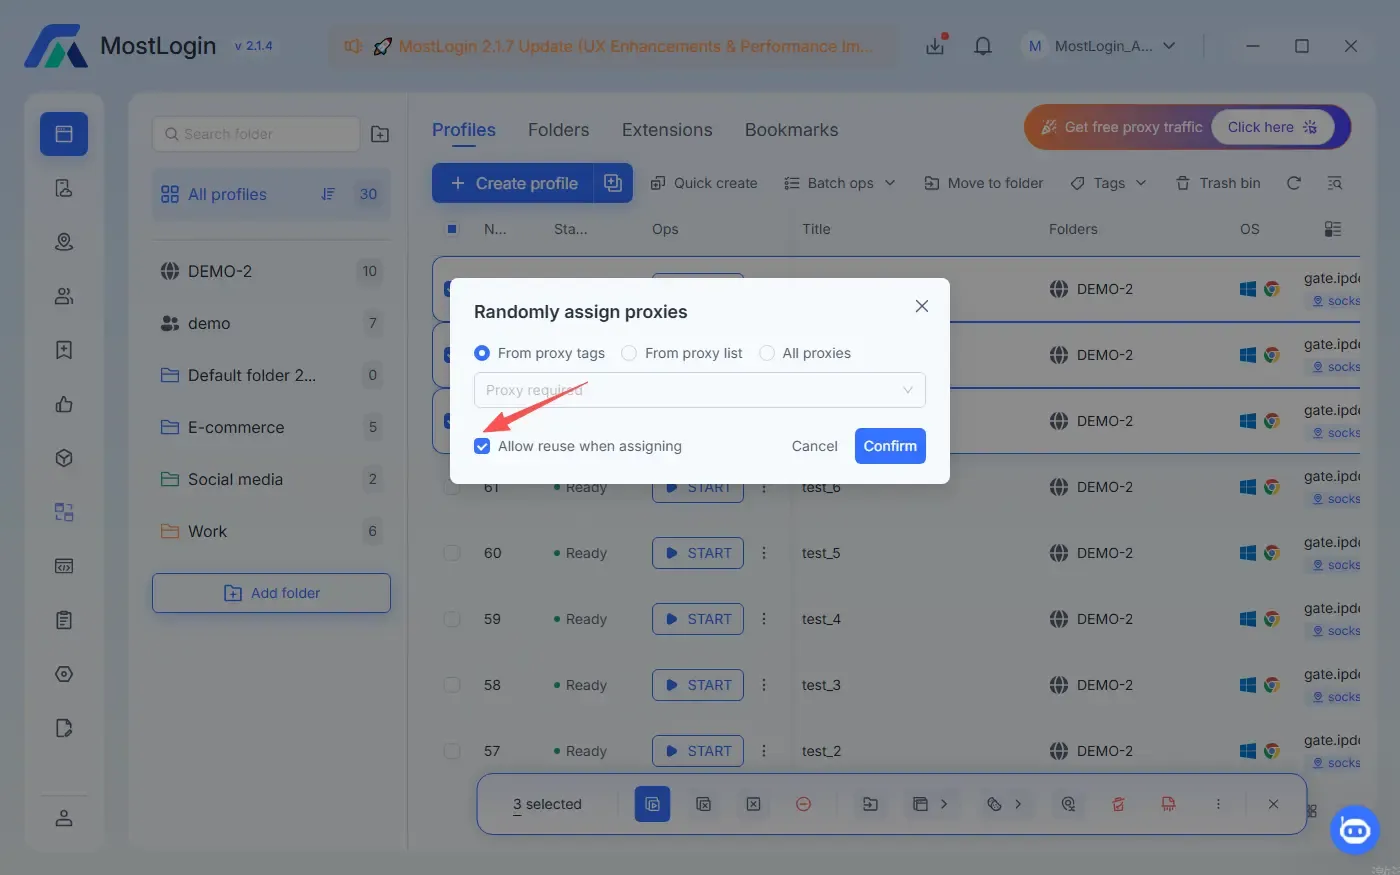
Task: Refresh the profile list
Action: tap(1294, 183)
